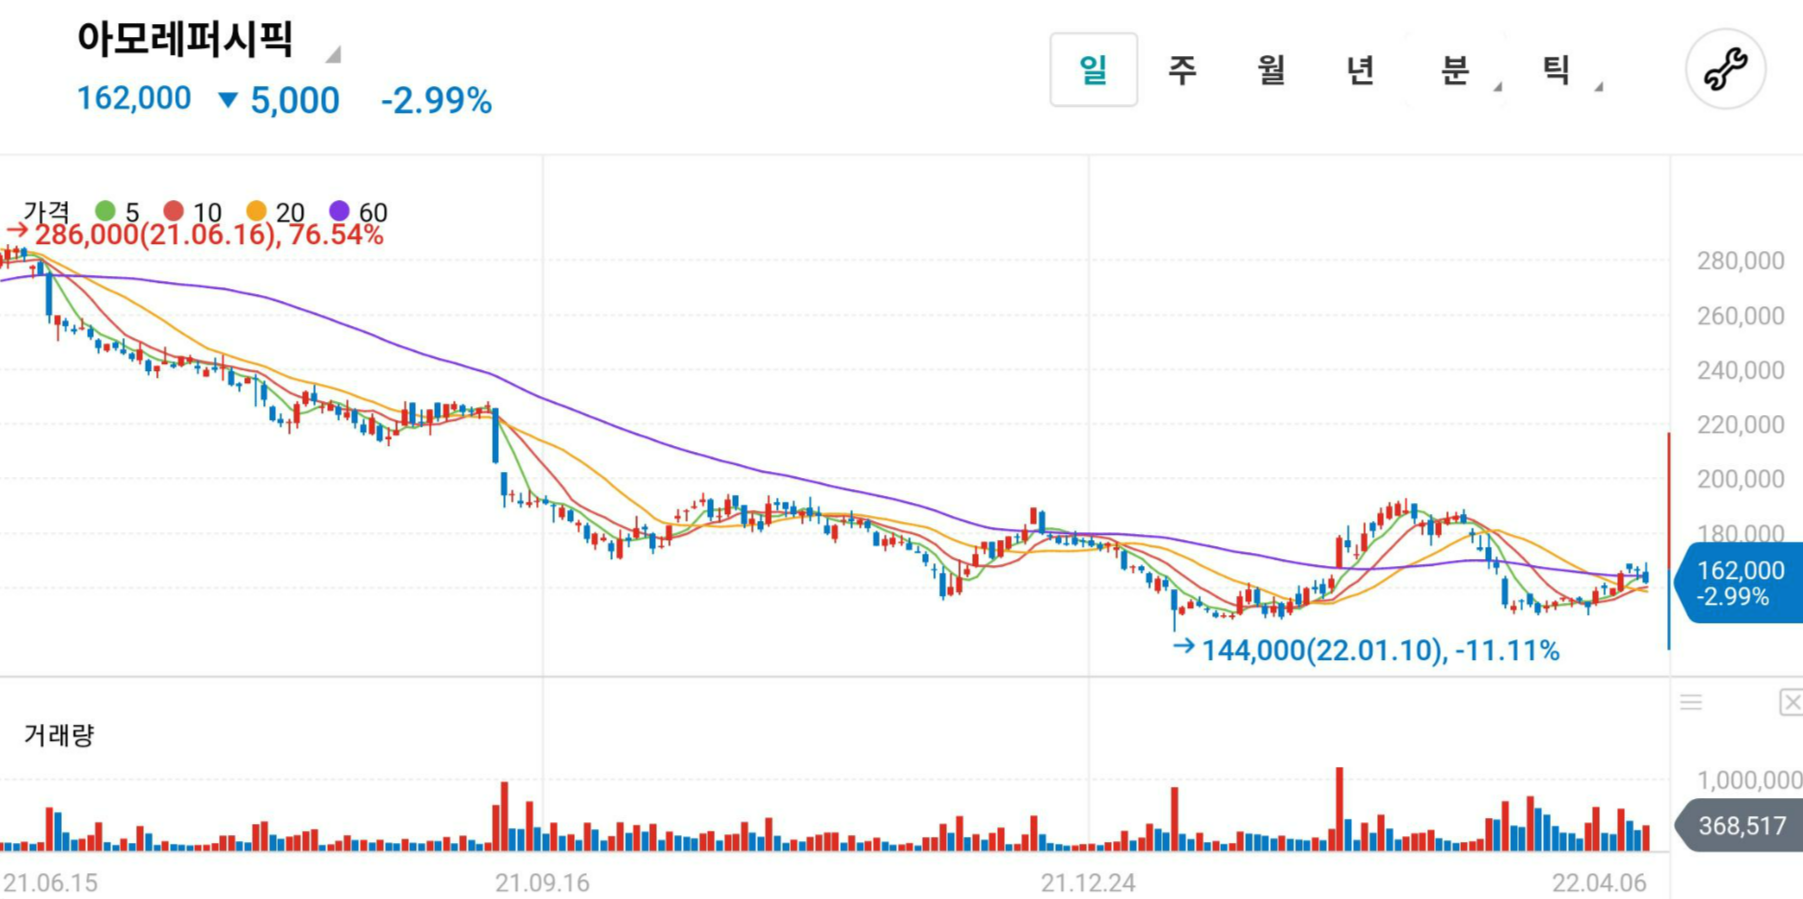Switch to the 주 (weekly) tab

point(1182,69)
